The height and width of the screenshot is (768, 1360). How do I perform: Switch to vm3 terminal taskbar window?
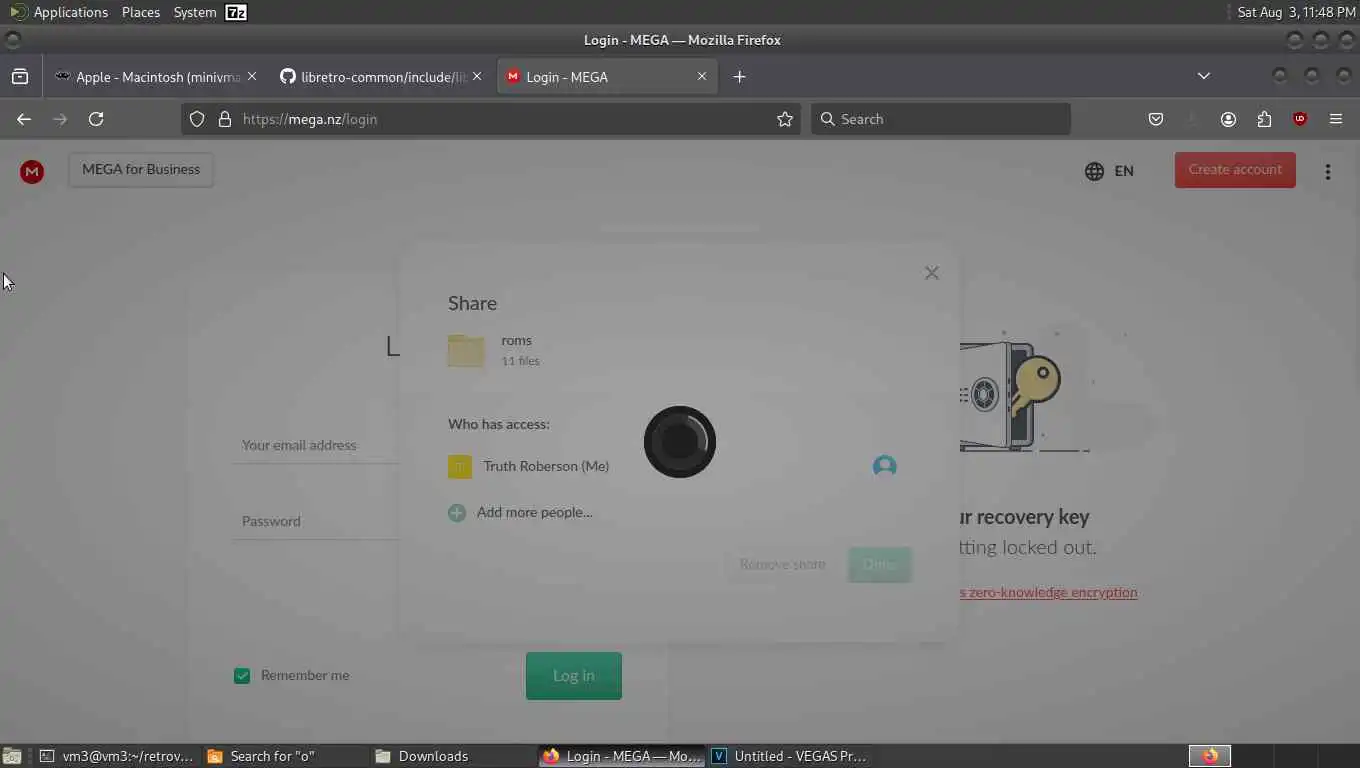click(118, 756)
